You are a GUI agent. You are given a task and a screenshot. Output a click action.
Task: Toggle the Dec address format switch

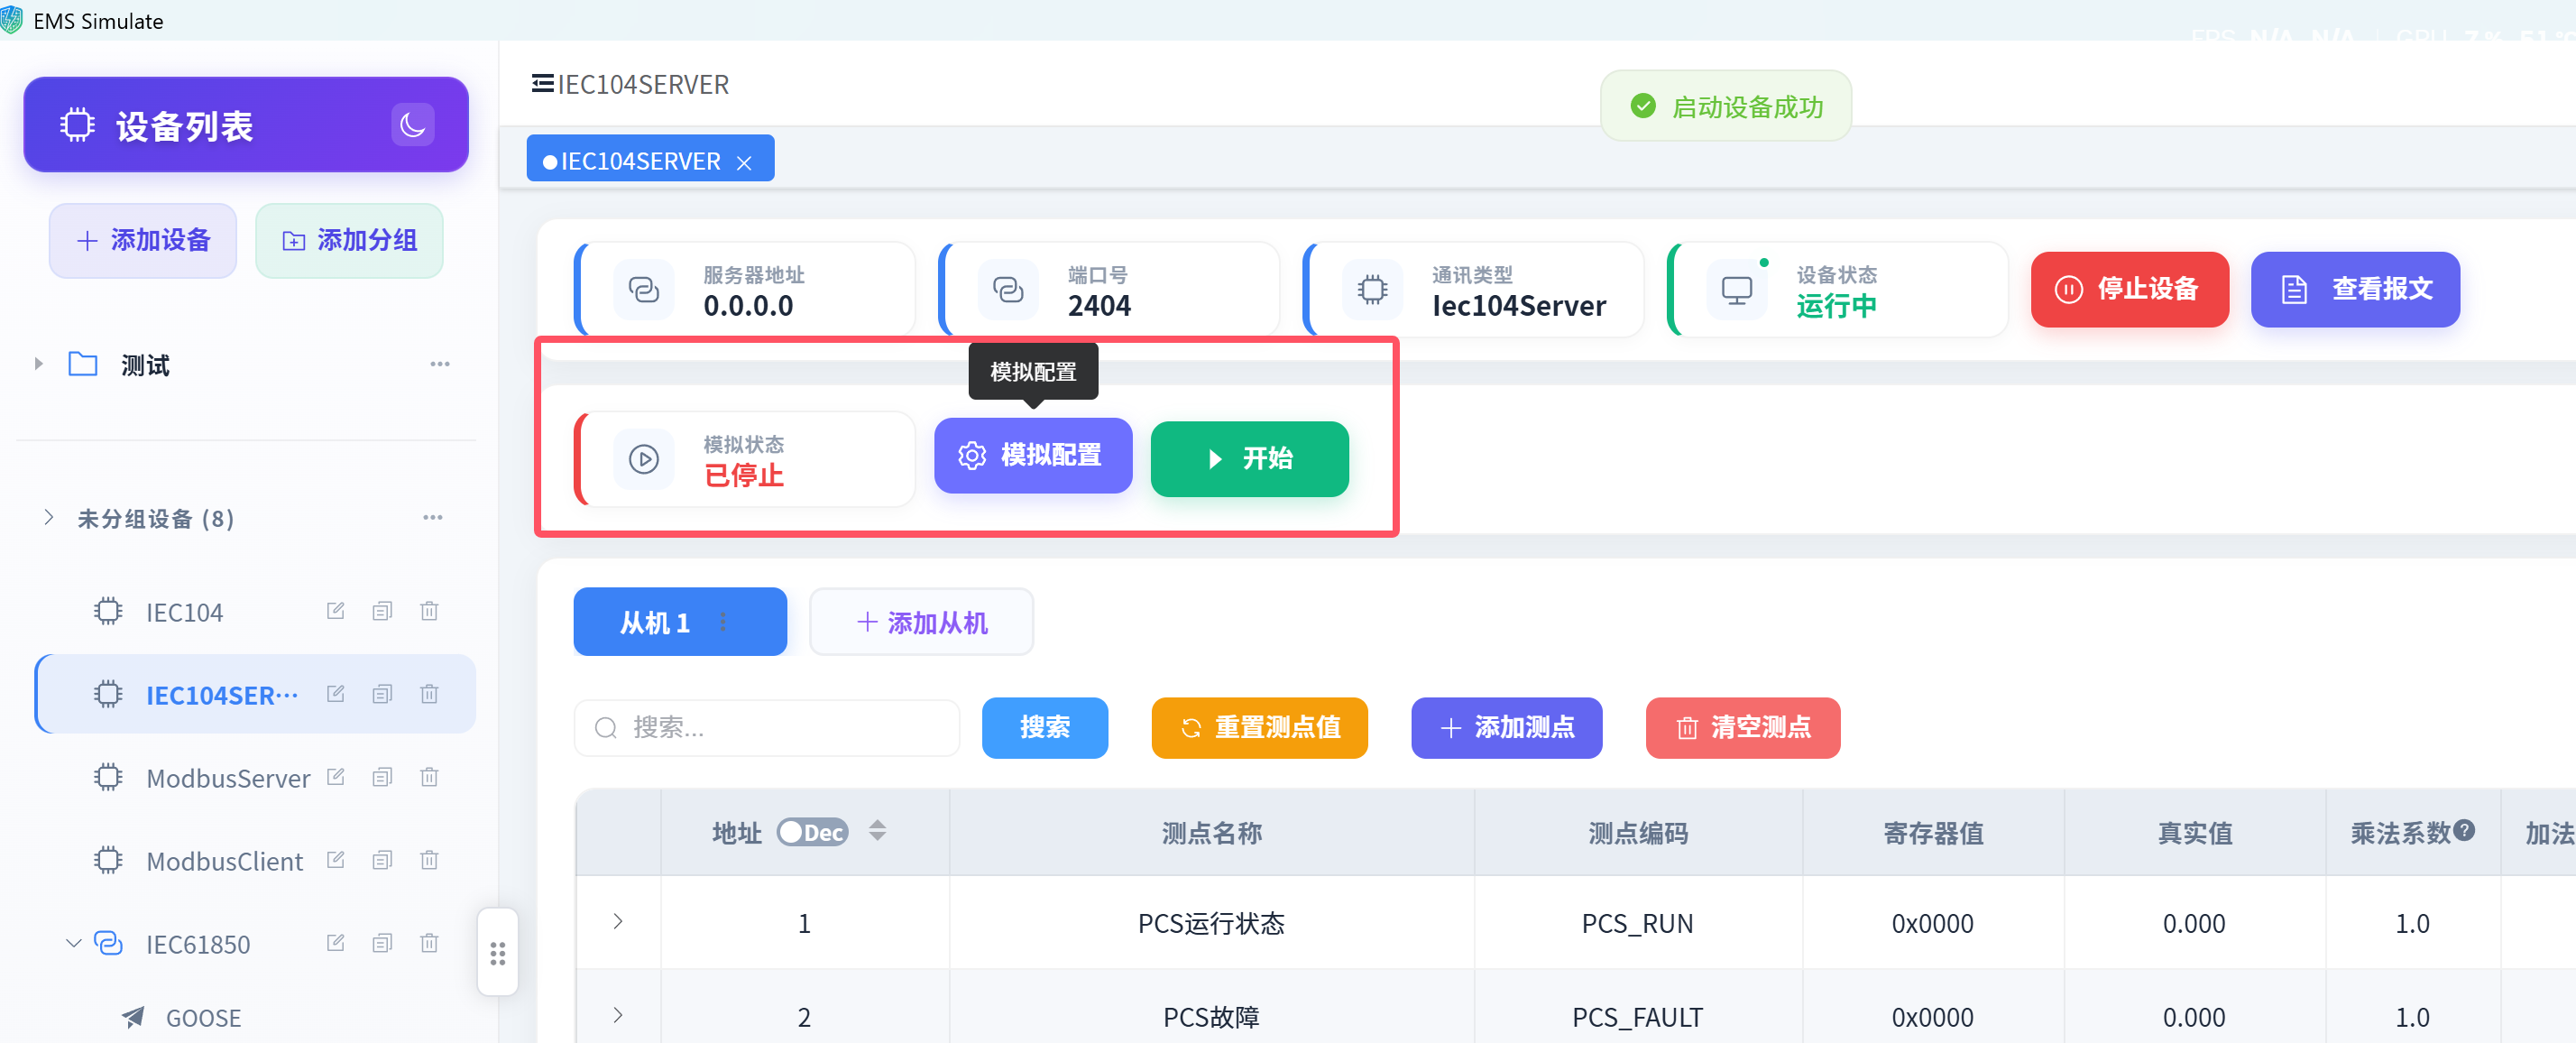(x=812, y=832)
